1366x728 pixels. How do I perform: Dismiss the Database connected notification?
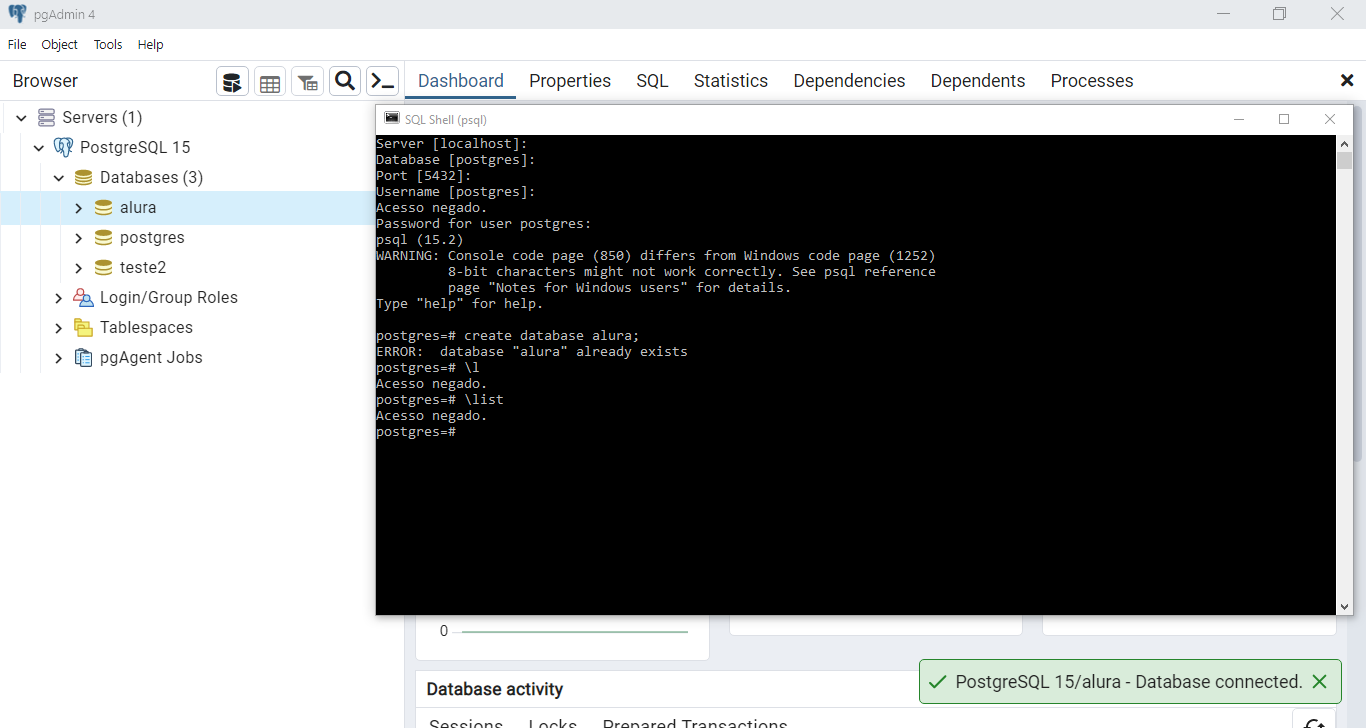[1319, 682]
